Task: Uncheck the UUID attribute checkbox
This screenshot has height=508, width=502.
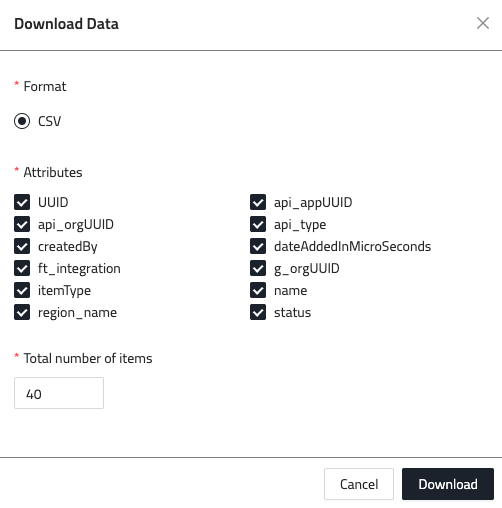Action: pyautogui.click(x=22, y=202)
